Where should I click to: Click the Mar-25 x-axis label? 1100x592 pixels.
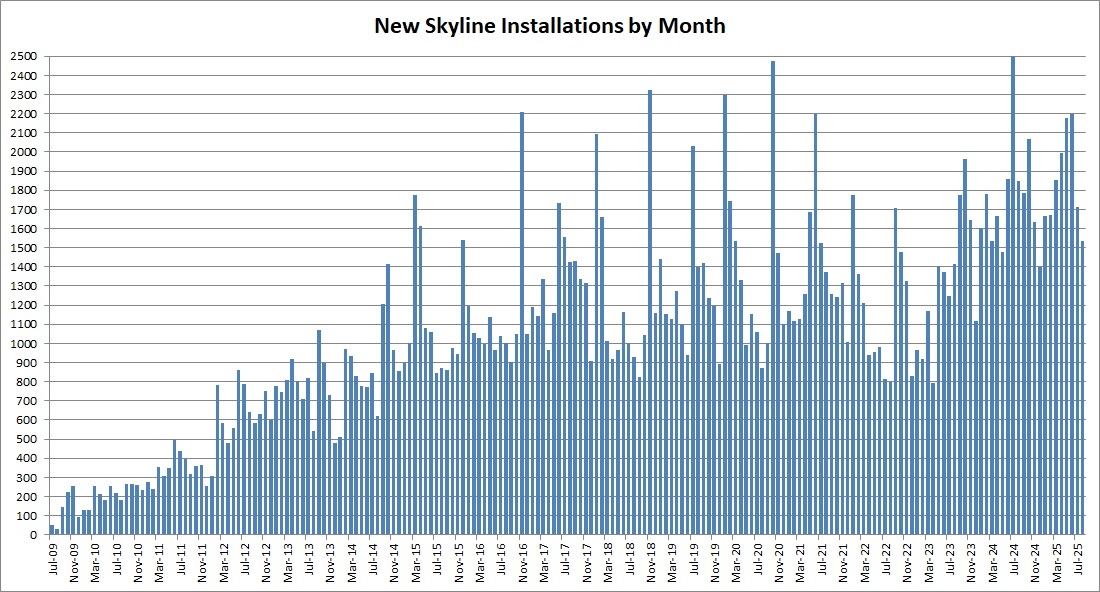point(1057,562)
